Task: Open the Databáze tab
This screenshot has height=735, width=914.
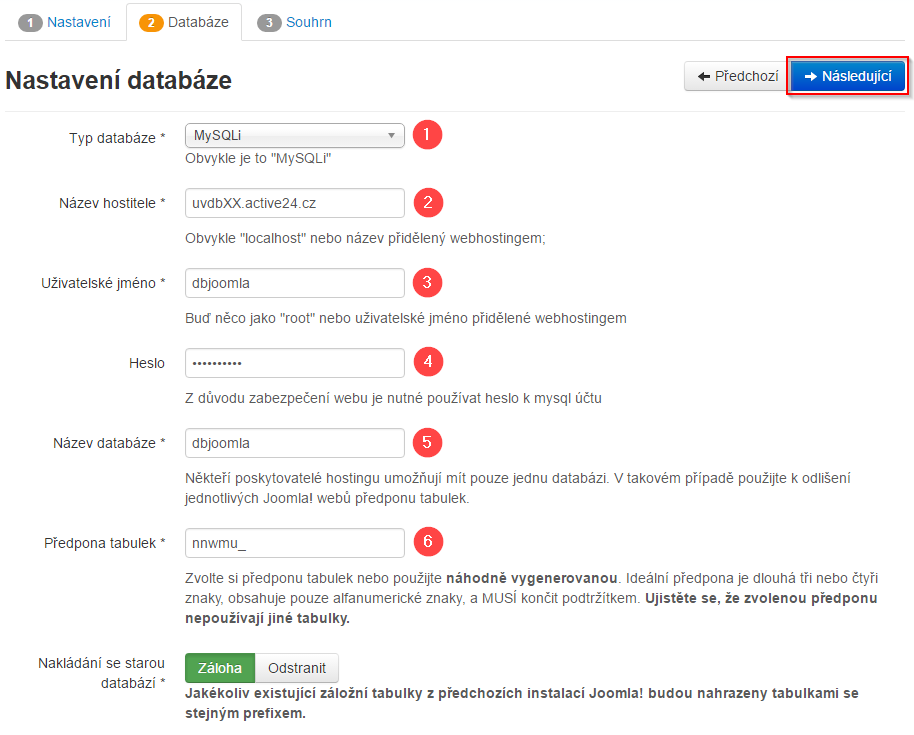Action: tap(184, 22)
